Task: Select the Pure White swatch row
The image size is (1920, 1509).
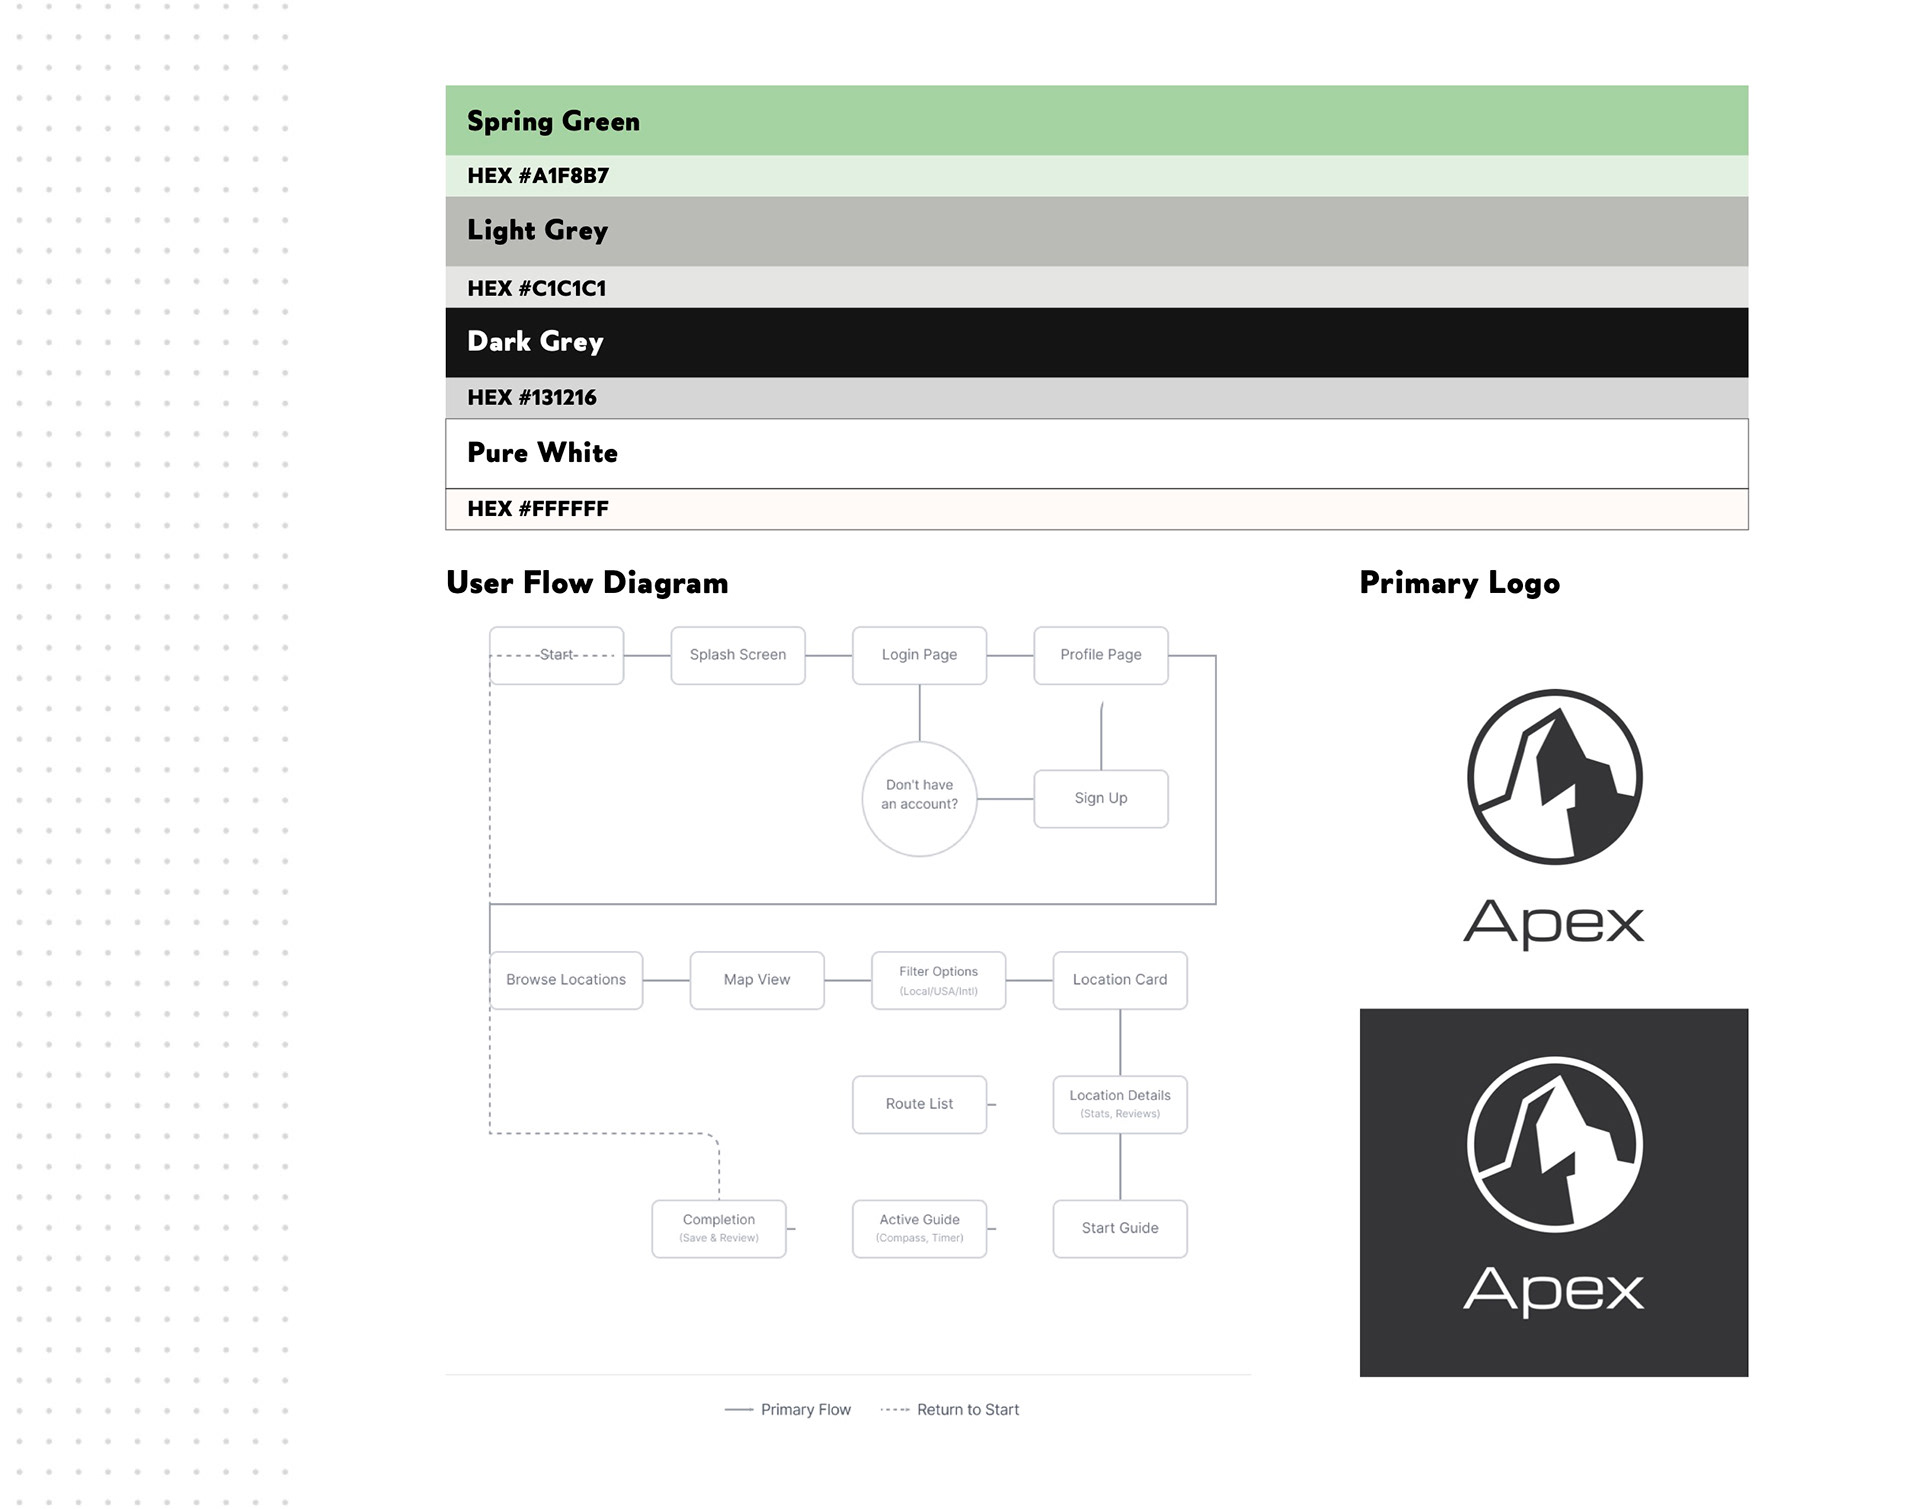Action: (1096, 453)
